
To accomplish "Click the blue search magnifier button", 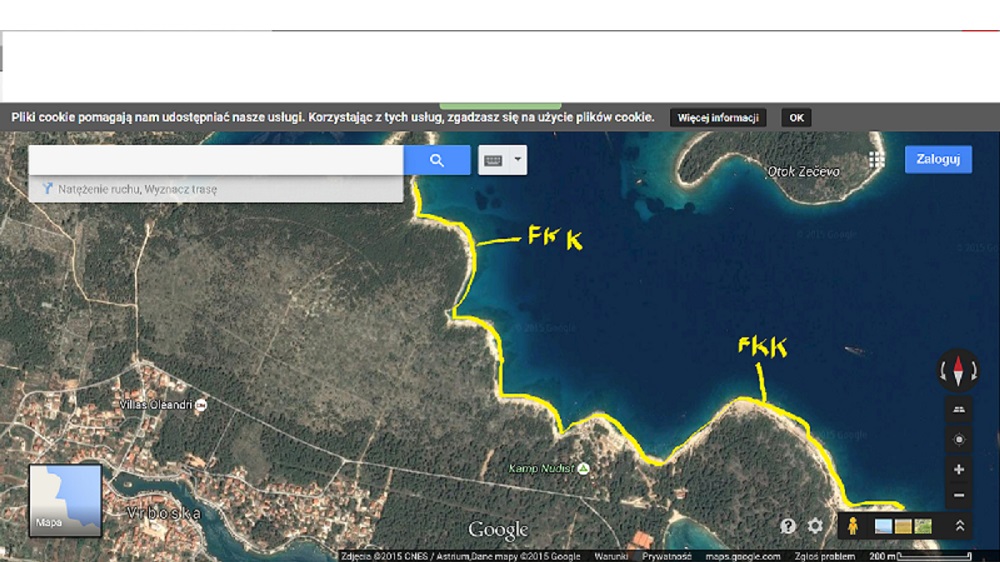I will click(x=437, y=160).
